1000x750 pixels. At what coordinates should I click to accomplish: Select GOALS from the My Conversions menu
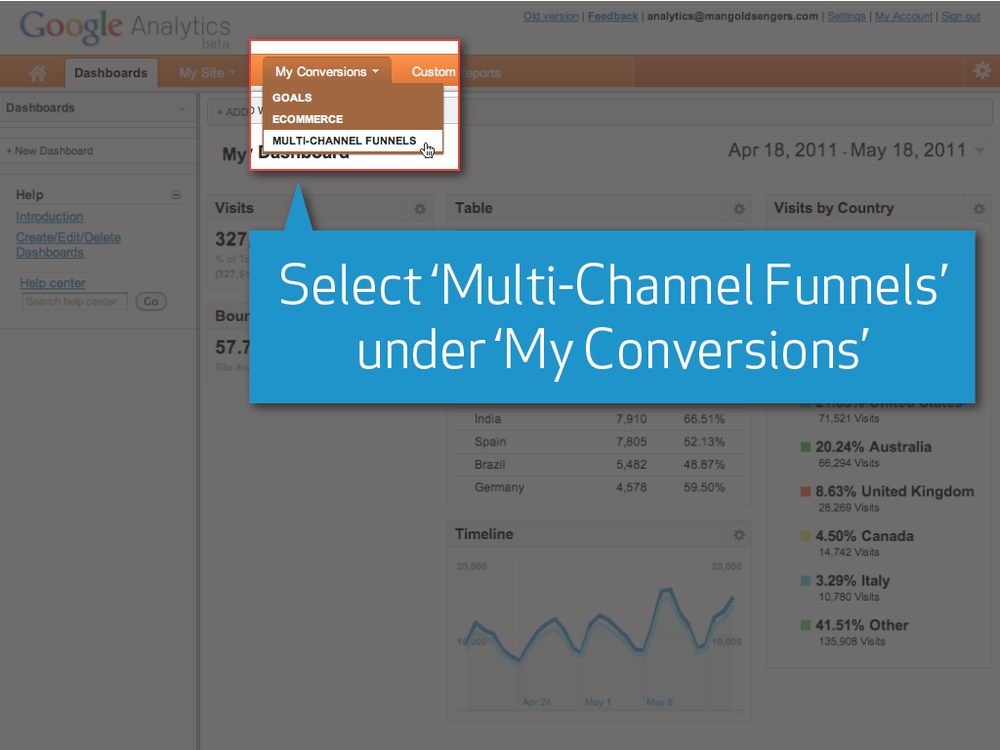click(292, 97)
